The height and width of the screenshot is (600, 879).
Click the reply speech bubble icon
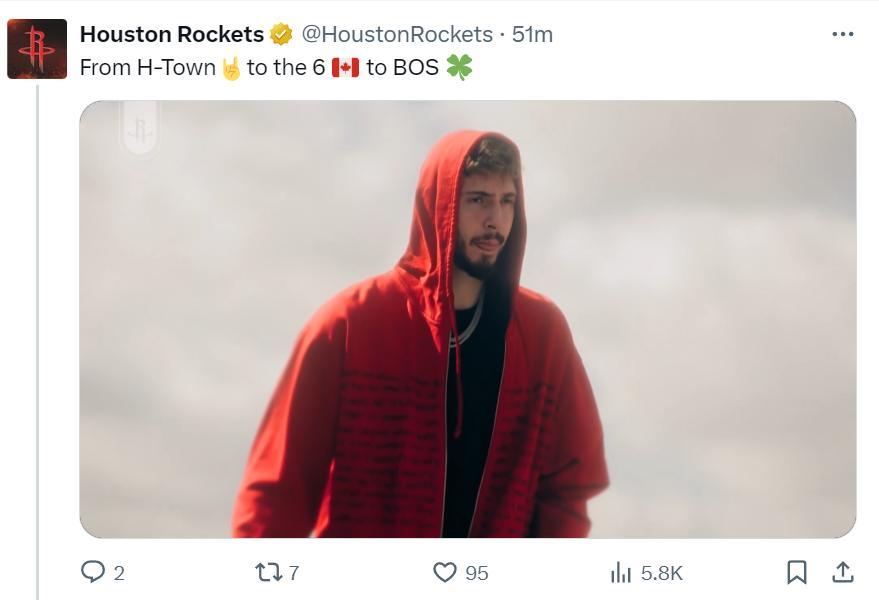click(x=93, y=572)
